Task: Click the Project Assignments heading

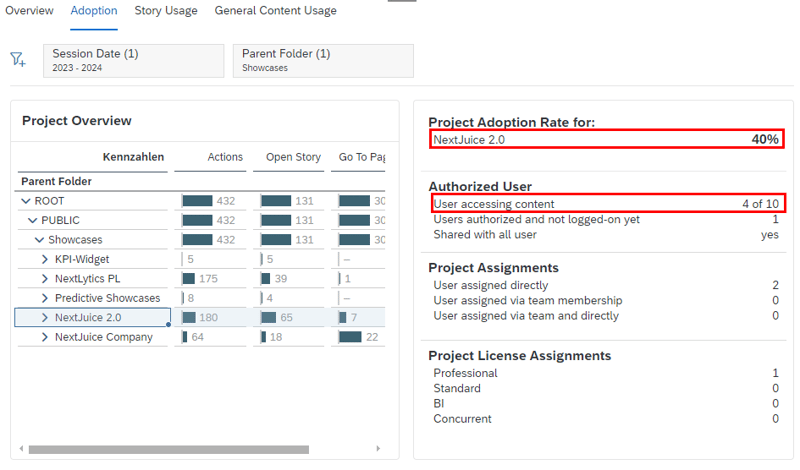Action: pos(493,268)
